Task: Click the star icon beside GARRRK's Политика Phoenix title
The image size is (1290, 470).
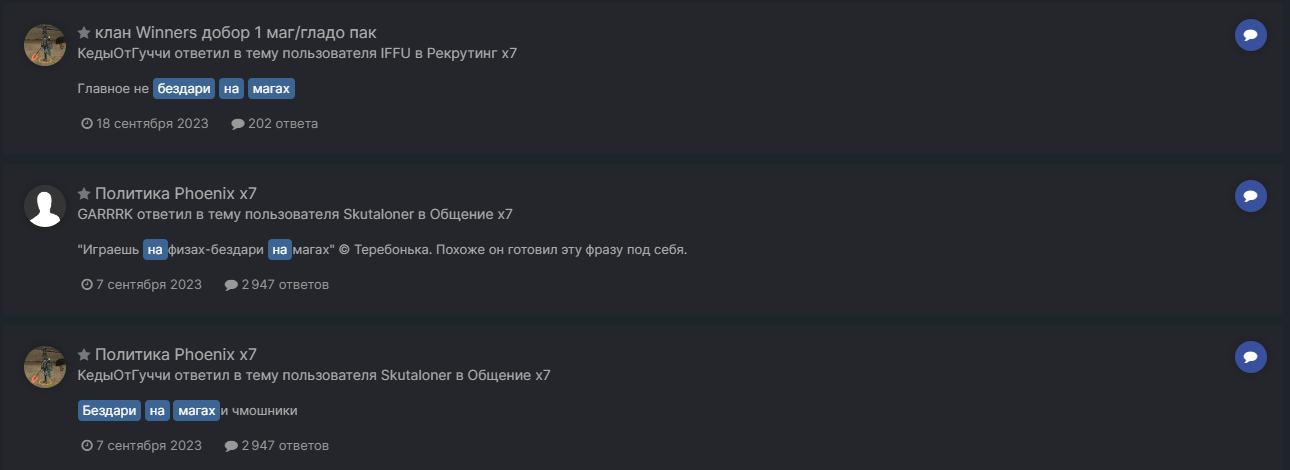Action: pyautogui.click(x=84, y=194)
